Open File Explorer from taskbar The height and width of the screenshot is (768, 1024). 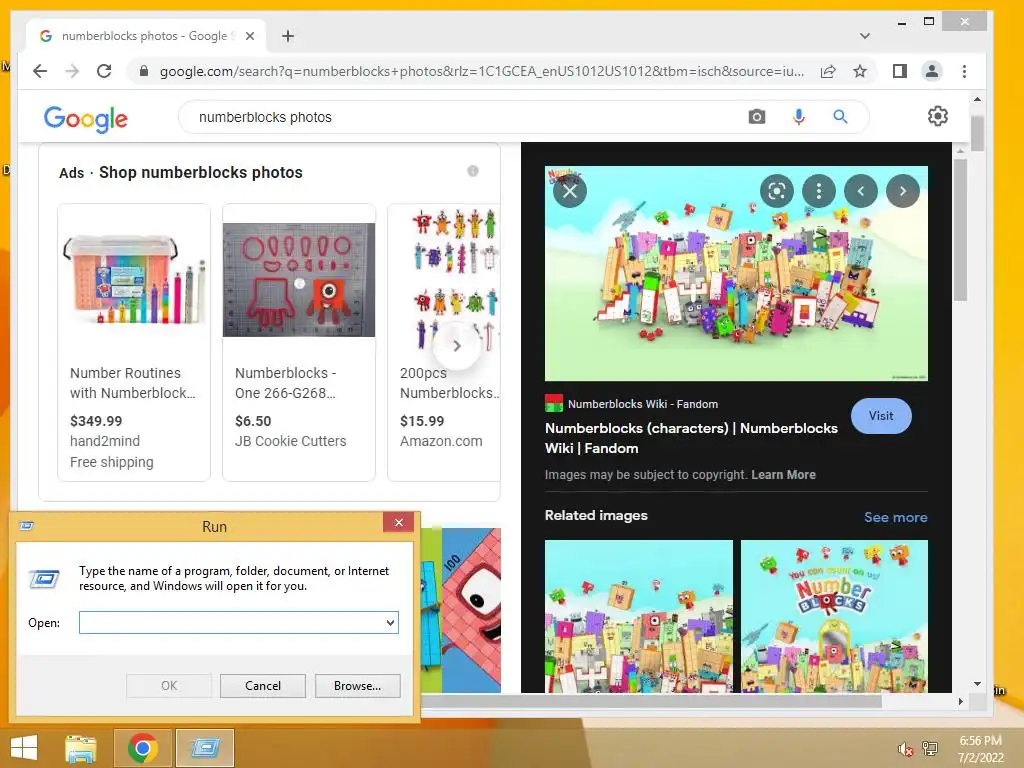(80, 748)
